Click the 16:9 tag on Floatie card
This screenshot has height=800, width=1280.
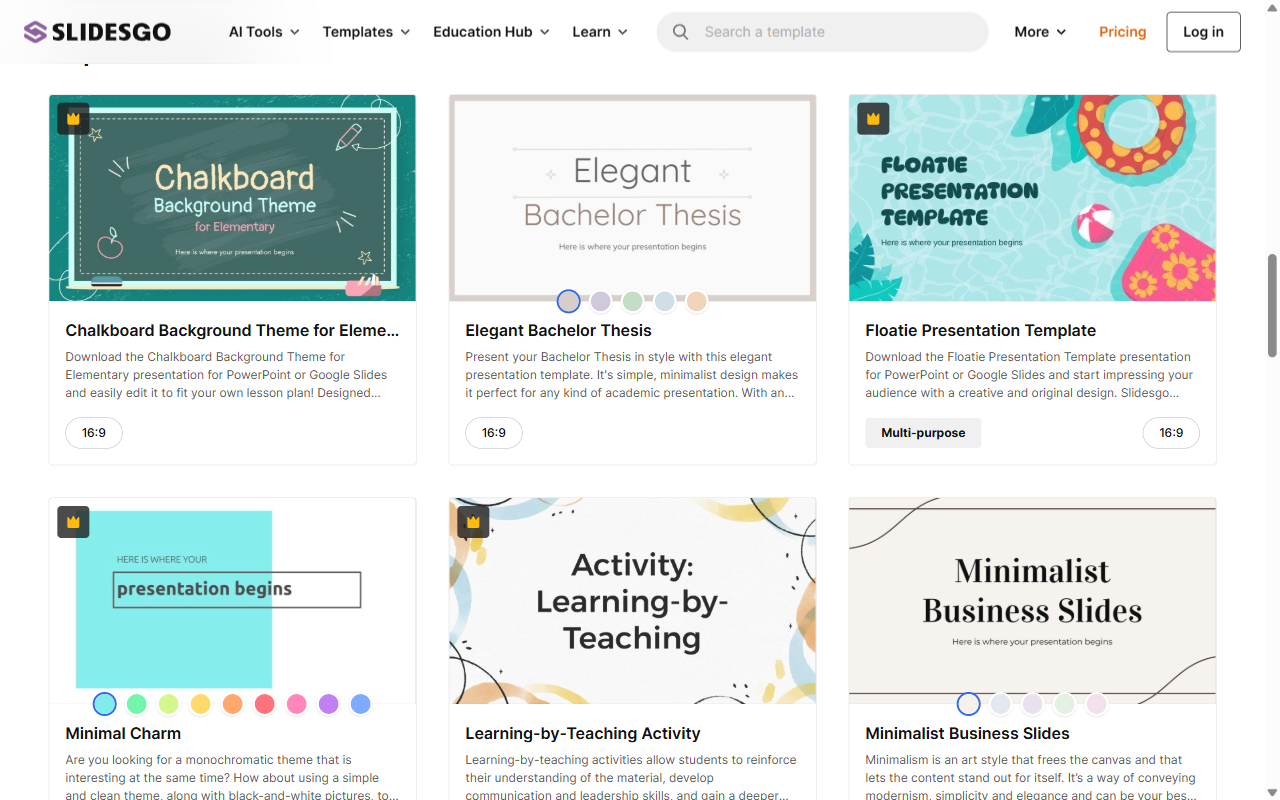click(1171, 433)
